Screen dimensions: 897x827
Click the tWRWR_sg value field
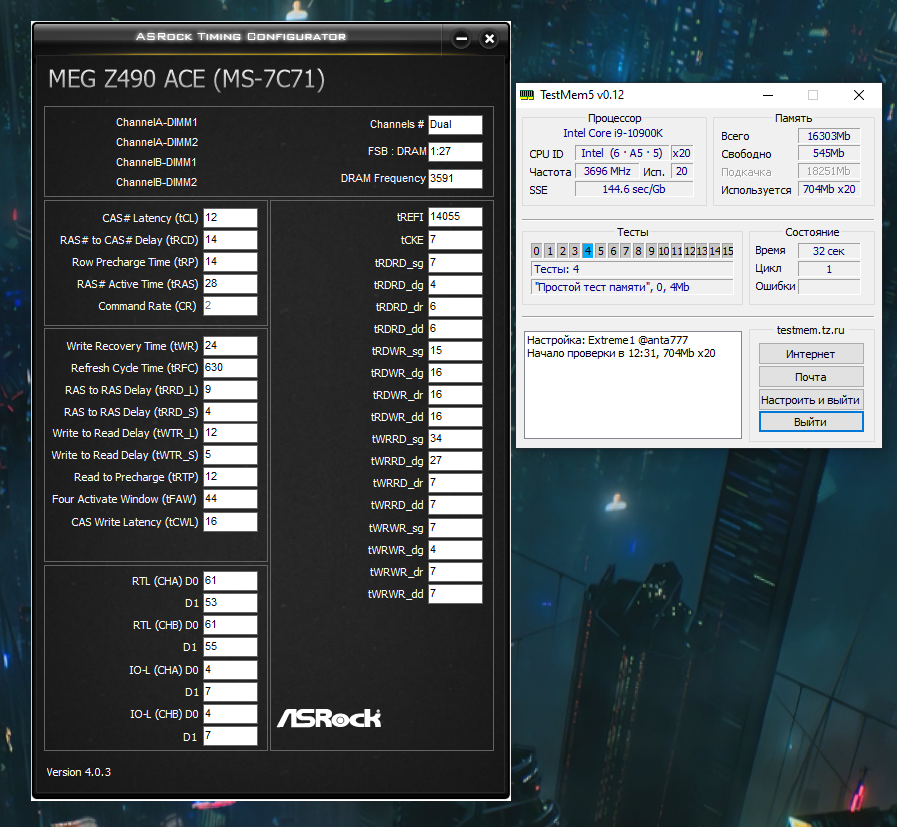click(x=455, y=528)
